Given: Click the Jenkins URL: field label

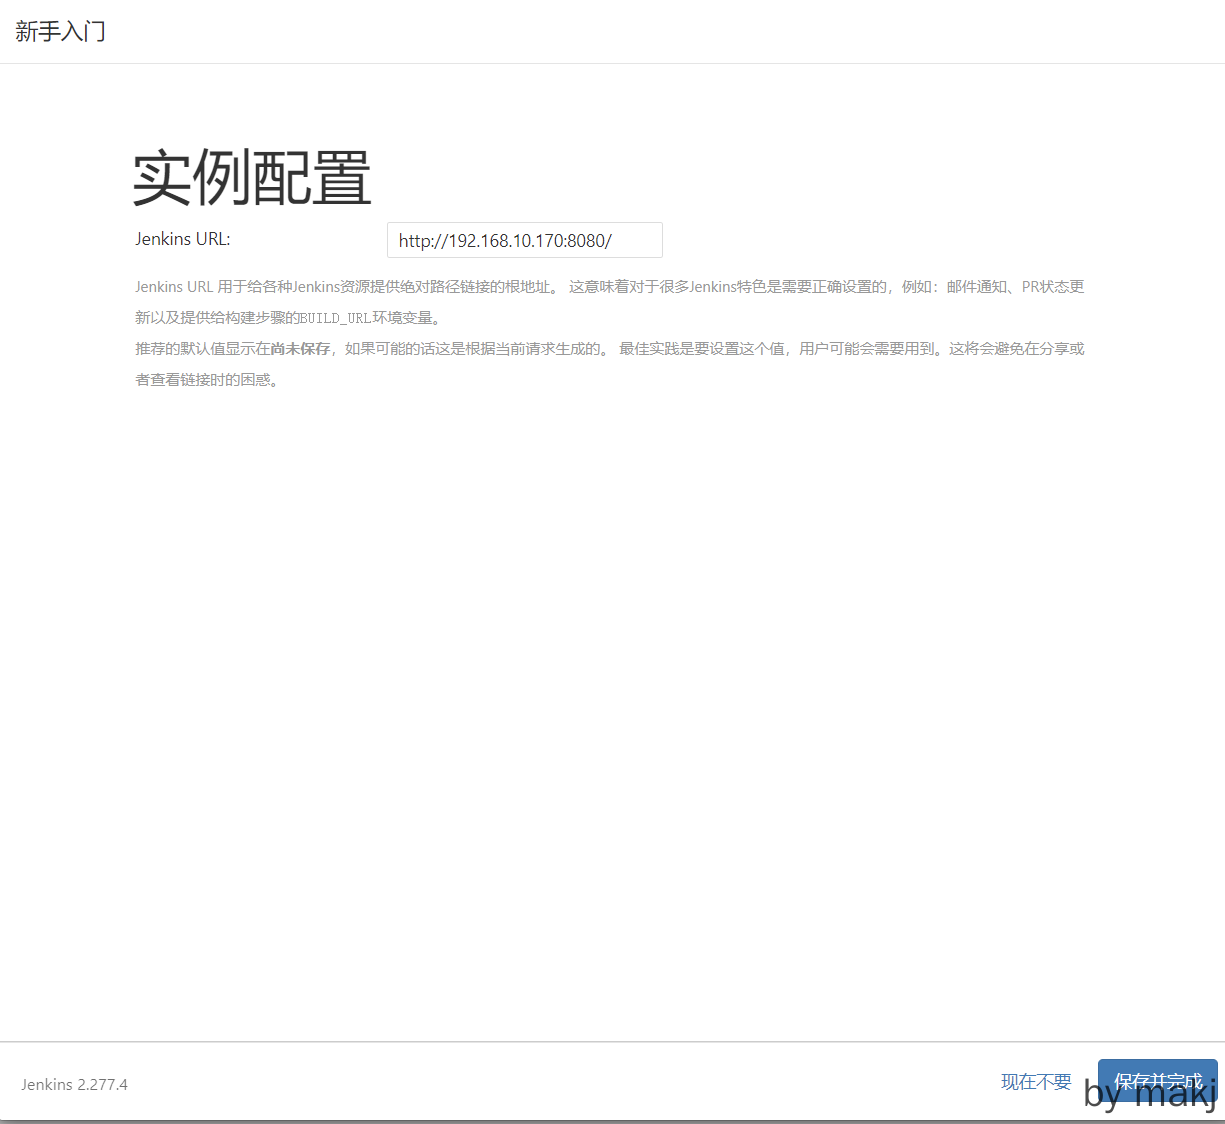Looking at the screenshot, I should point(183,239).
